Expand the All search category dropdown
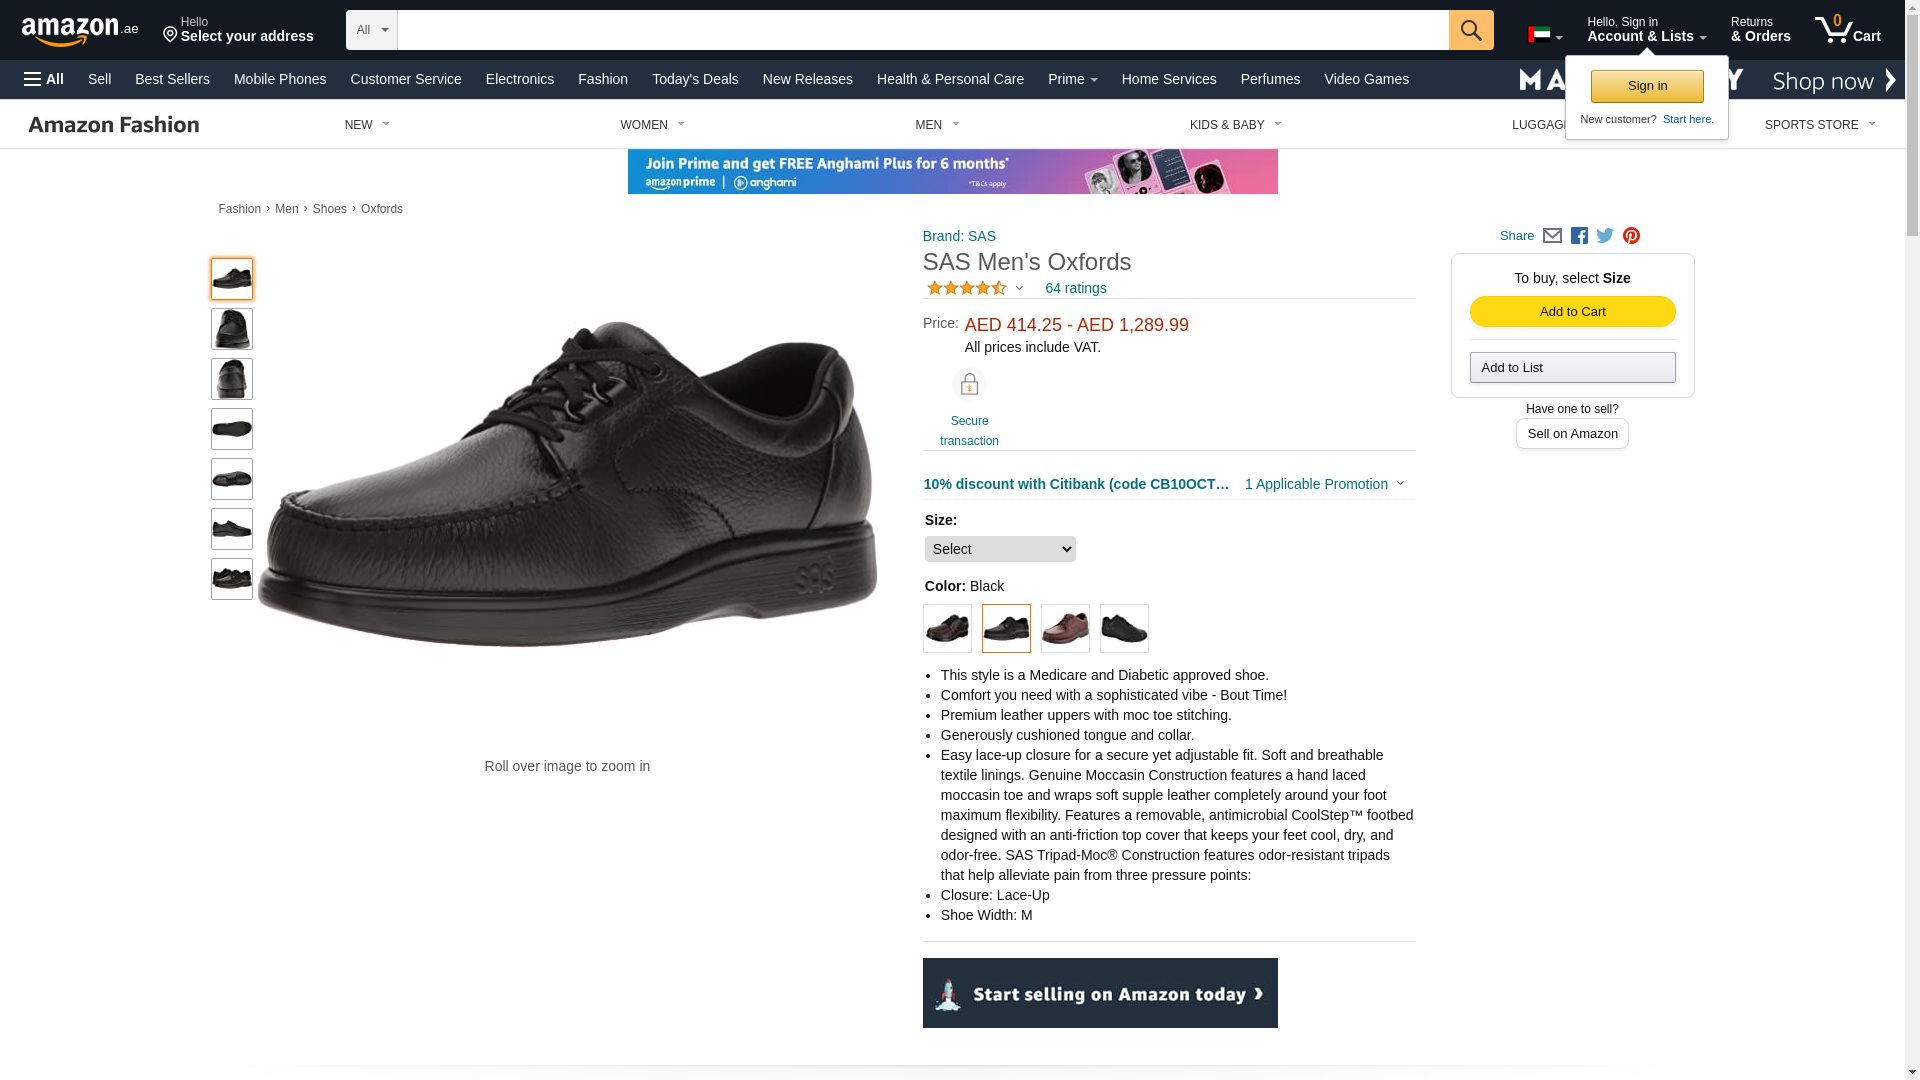1920x1080 pixels. point(372,30)
